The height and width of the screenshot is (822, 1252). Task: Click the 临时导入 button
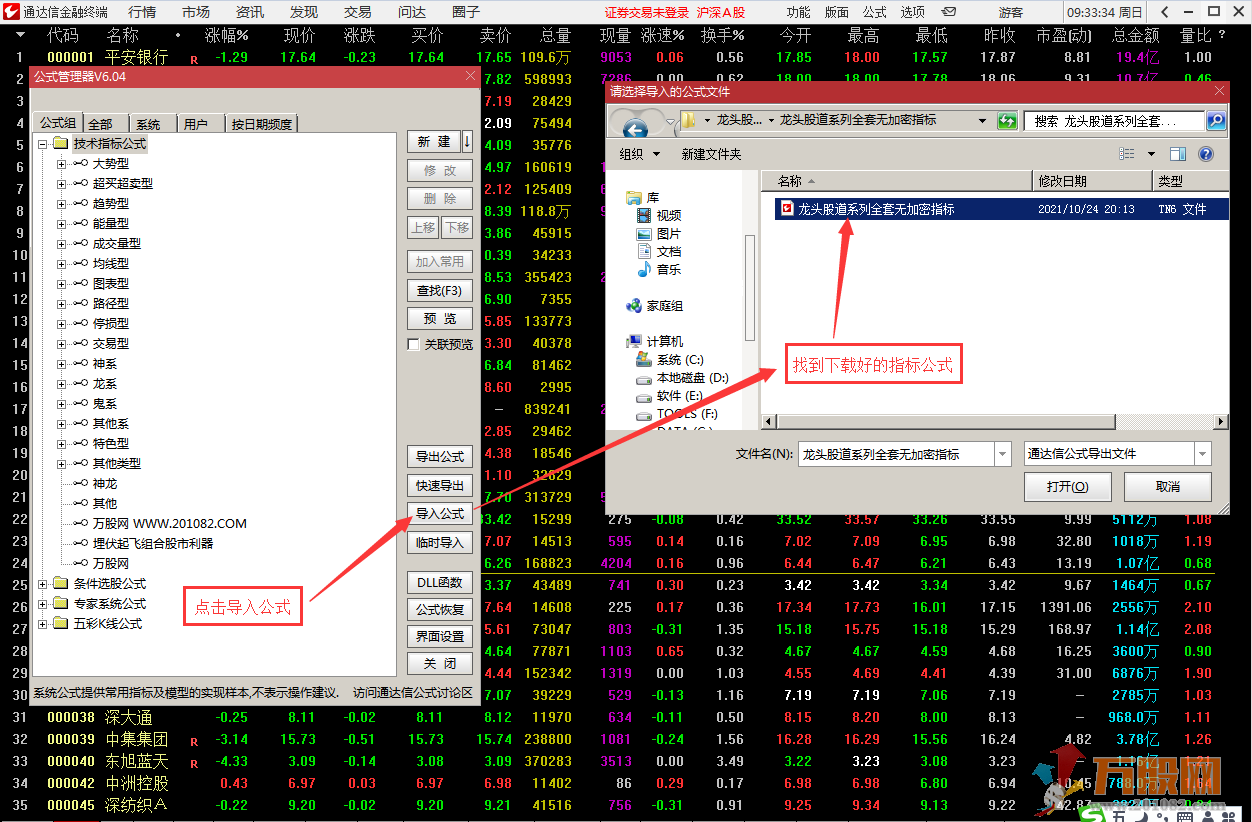pos(440,543)
